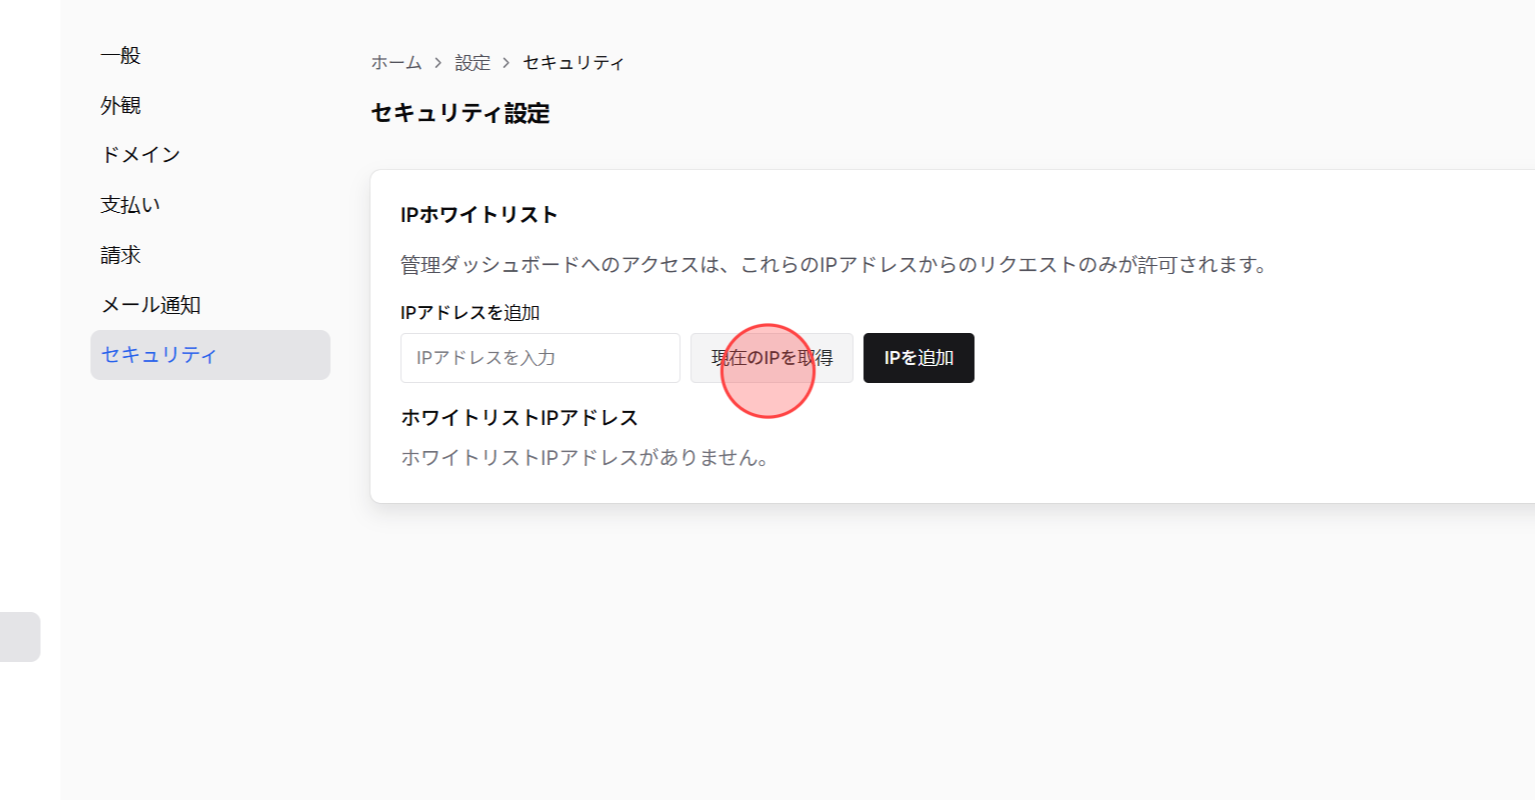This screenshot has width=1535, height=800.
Task: Click inside the IPアドレスを入力 field
Action: pos(540,358)
